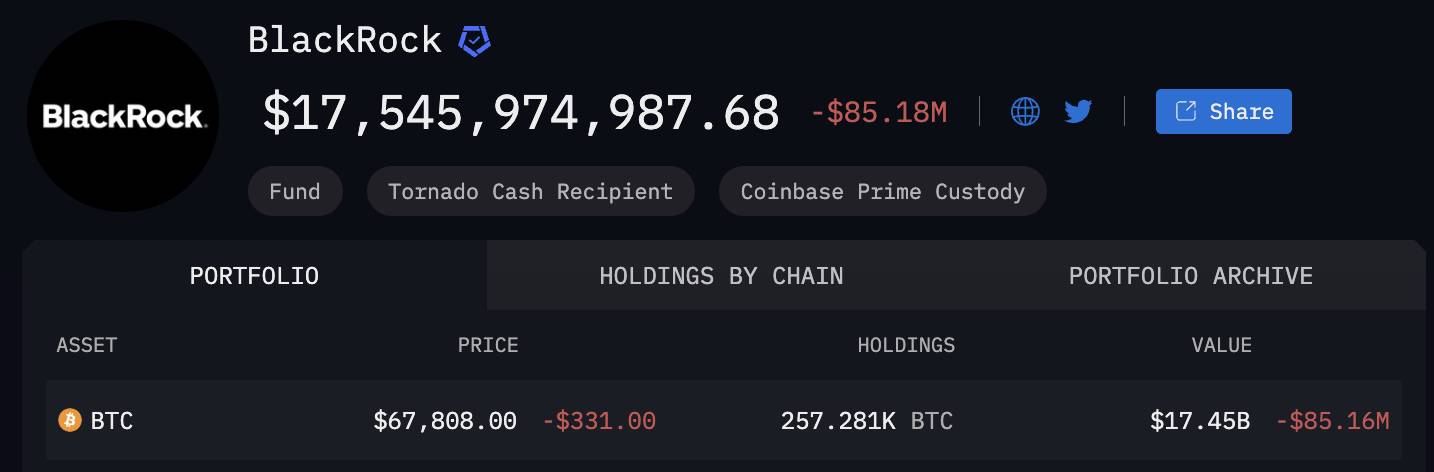Viewport: 1434px width, 472px height.
Task: Select the Tornado Cash Recipient tag
Action: coord(530,191)
